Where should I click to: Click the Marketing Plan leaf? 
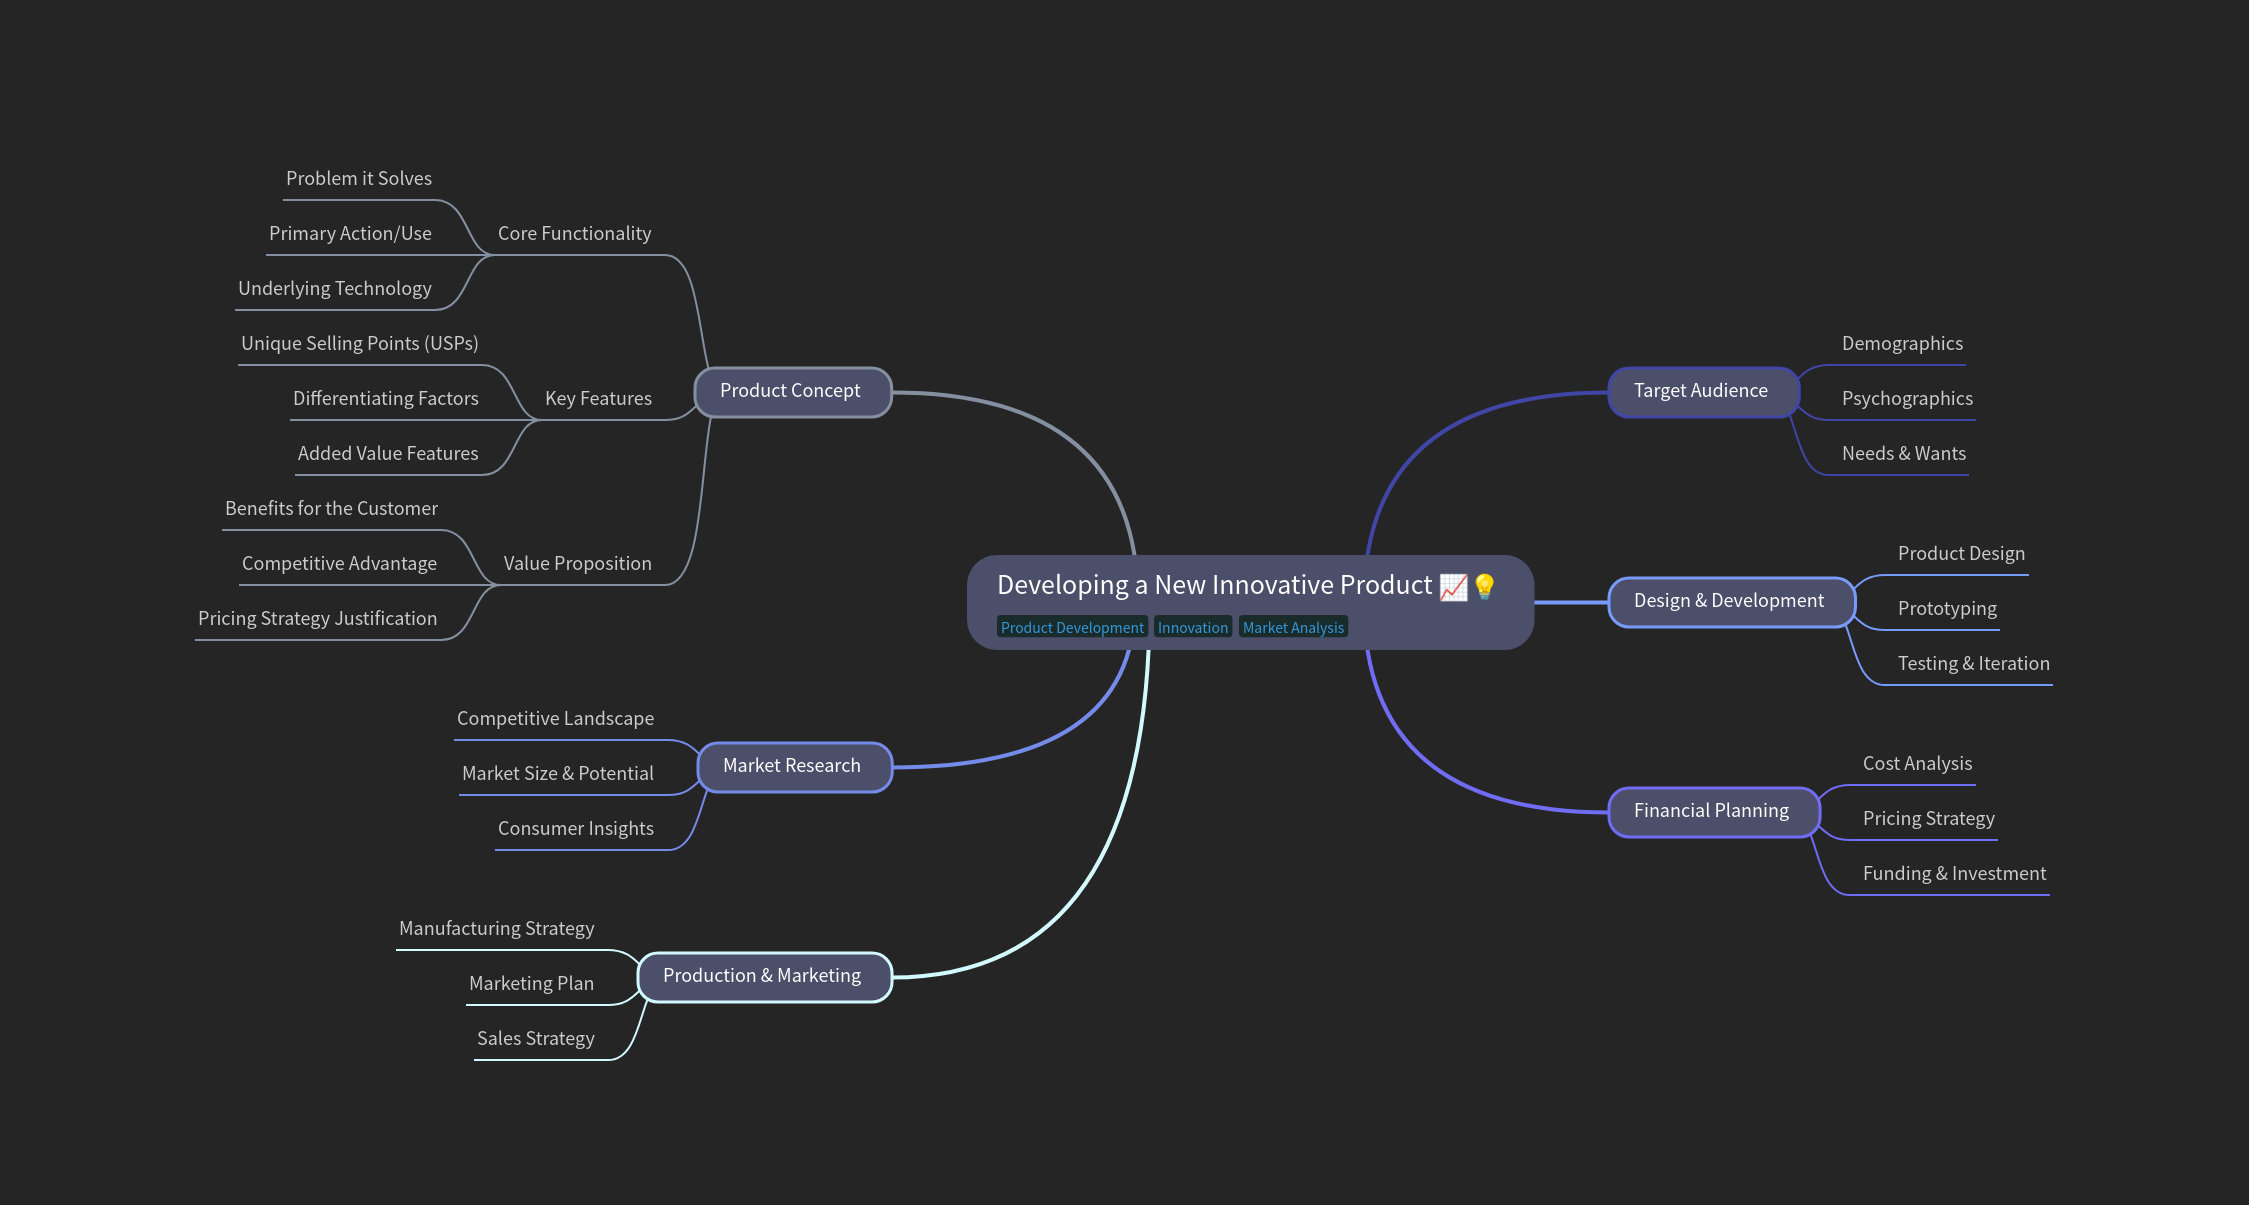tap(531, 984)
